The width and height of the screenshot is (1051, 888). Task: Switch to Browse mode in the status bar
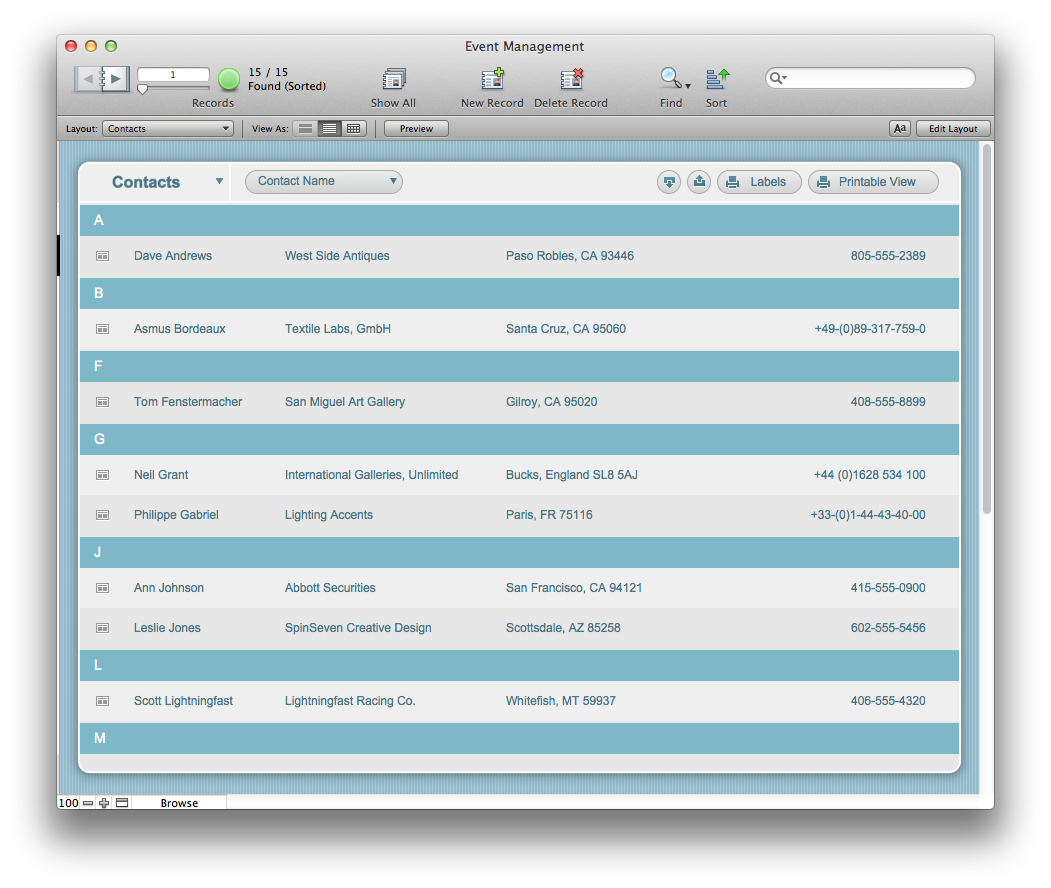[x=179, y=802]
